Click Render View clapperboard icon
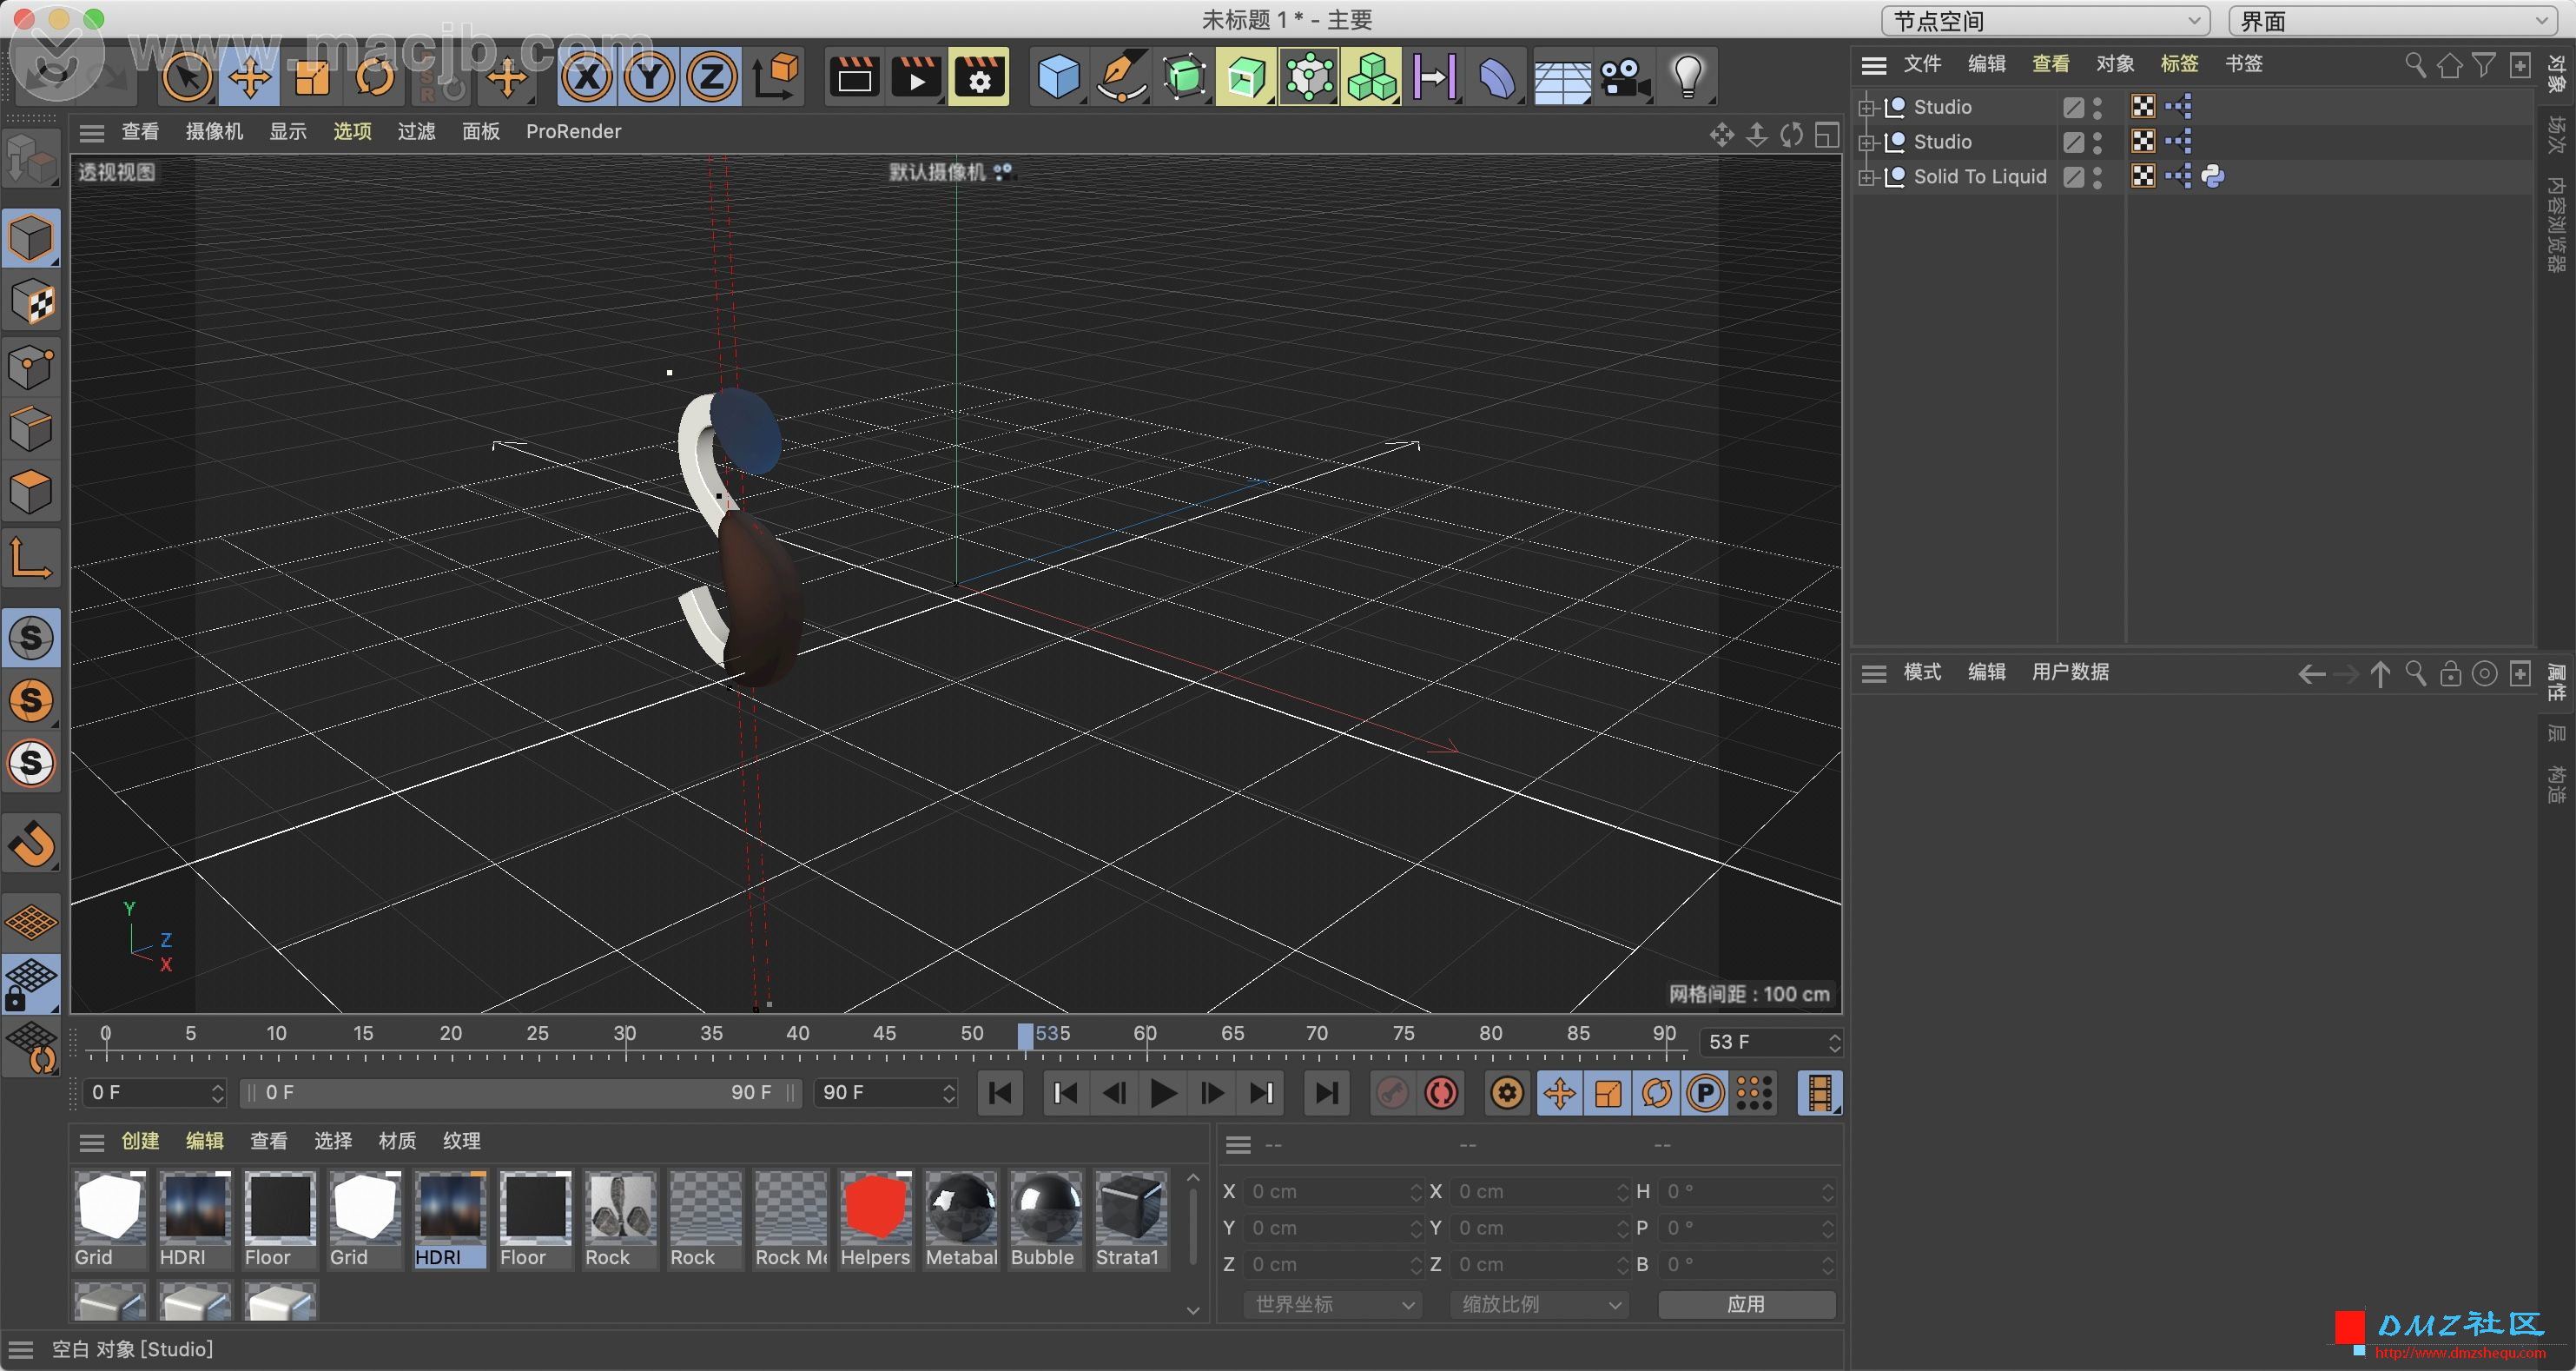This screenshot has height=1371, width=2576. click(854, 77)
